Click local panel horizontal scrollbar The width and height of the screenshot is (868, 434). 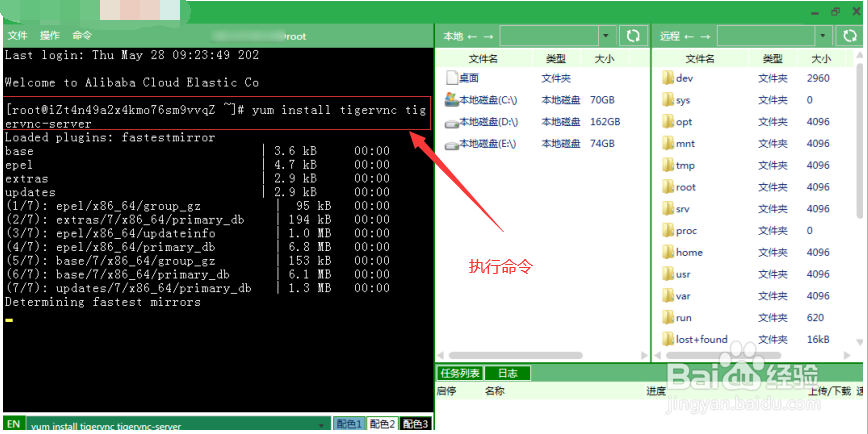(515, 355)
